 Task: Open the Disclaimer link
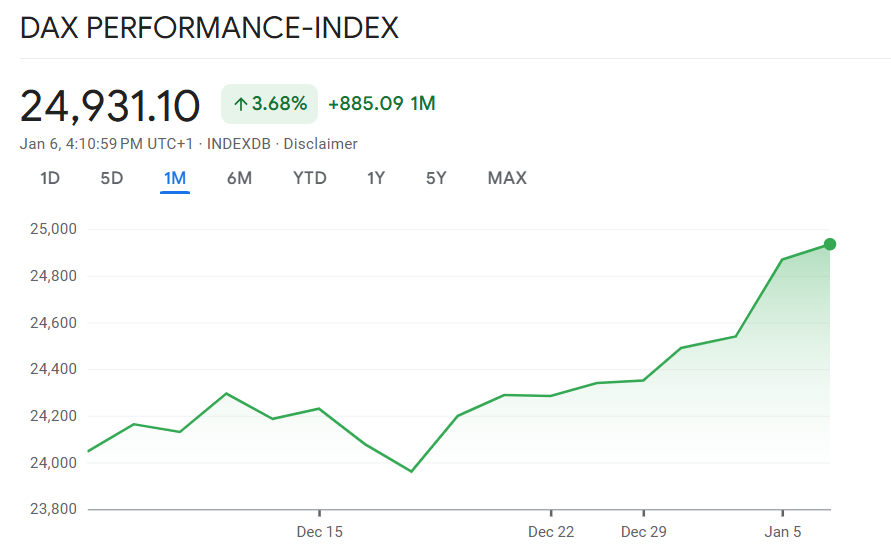point(320,144)
